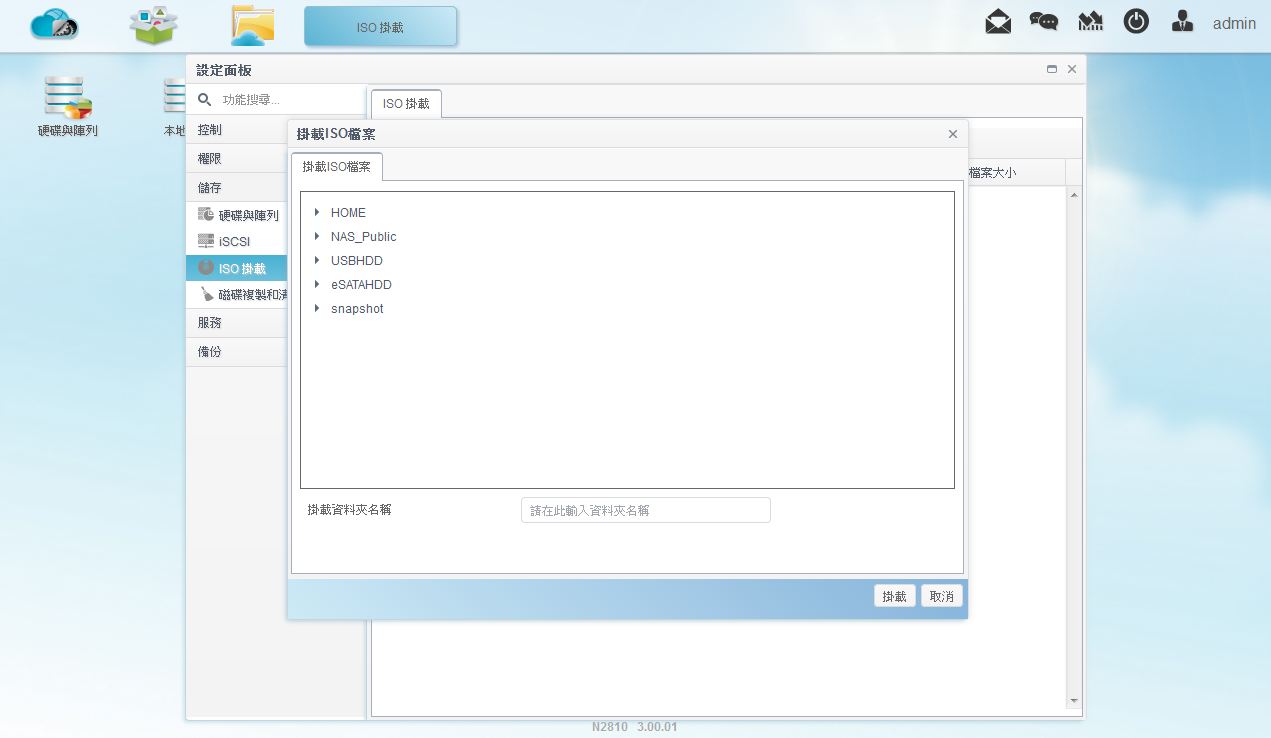Maximize the 設定面板 window
The height and width of the screenshot is (738, 1271).
click(x=1052, y=69)
